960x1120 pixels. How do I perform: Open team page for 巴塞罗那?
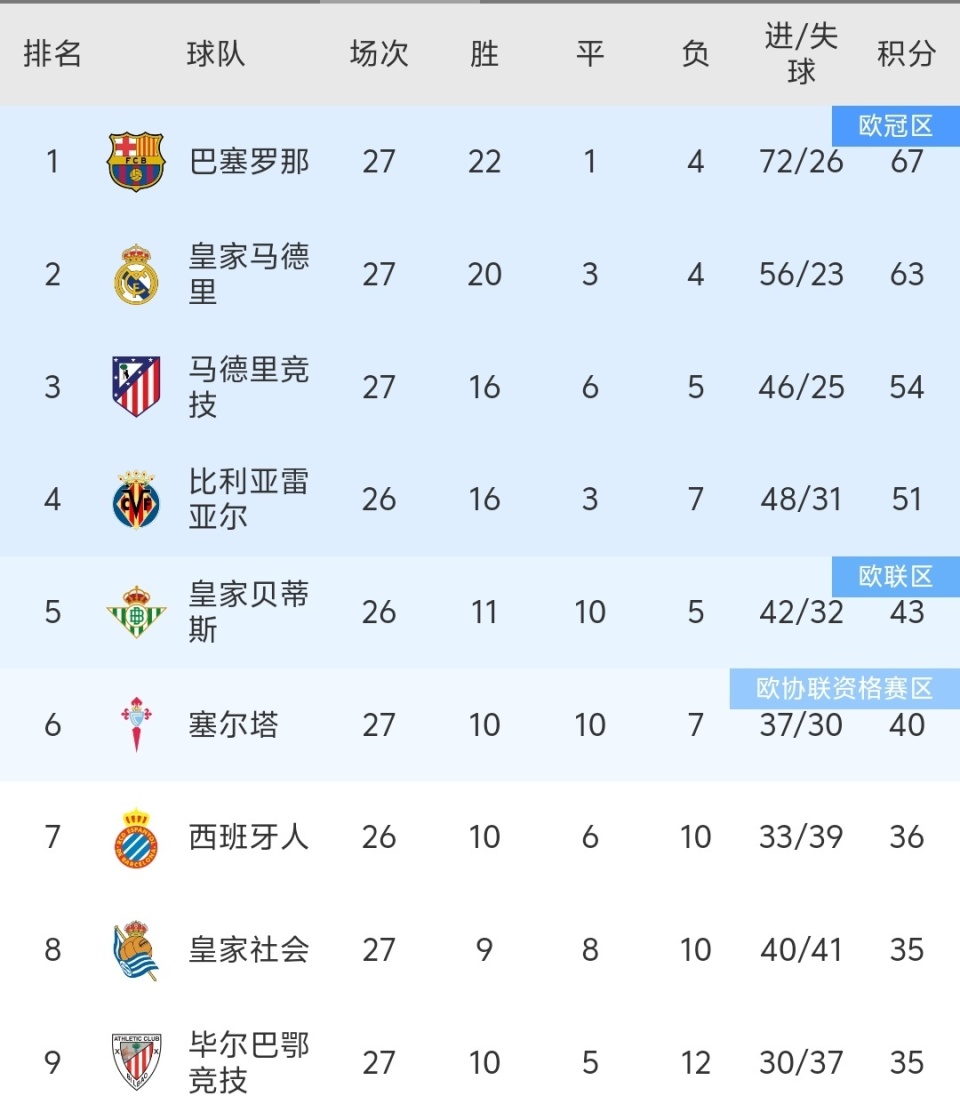click(x=249, y=162)
